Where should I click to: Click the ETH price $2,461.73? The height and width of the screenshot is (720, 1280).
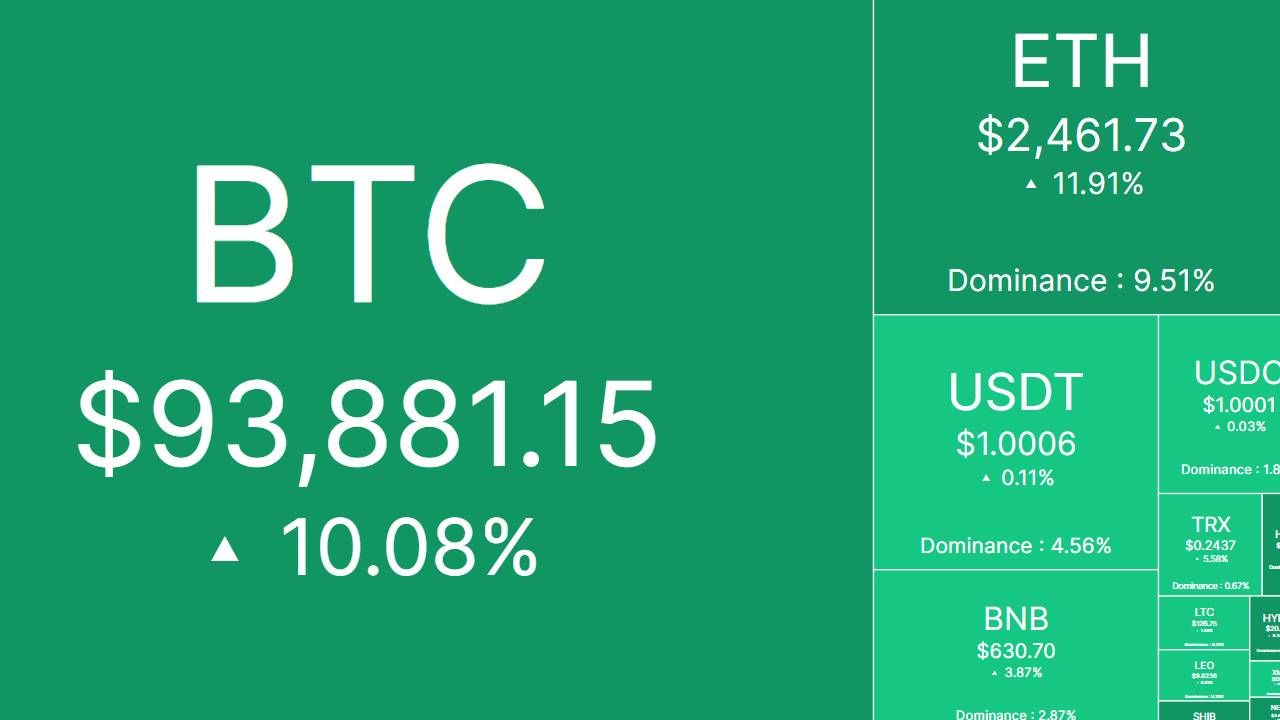[1081, 135]
